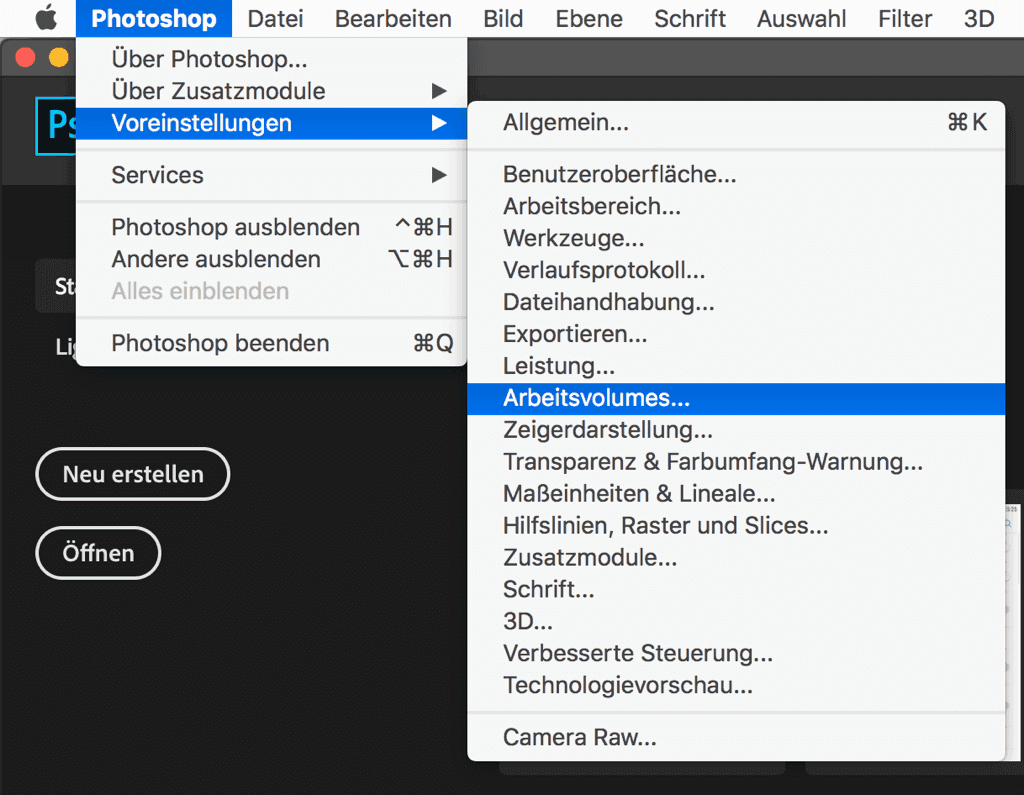Open Technologievorschau...
Screen dimensions: 1024x795
(736, 686)
